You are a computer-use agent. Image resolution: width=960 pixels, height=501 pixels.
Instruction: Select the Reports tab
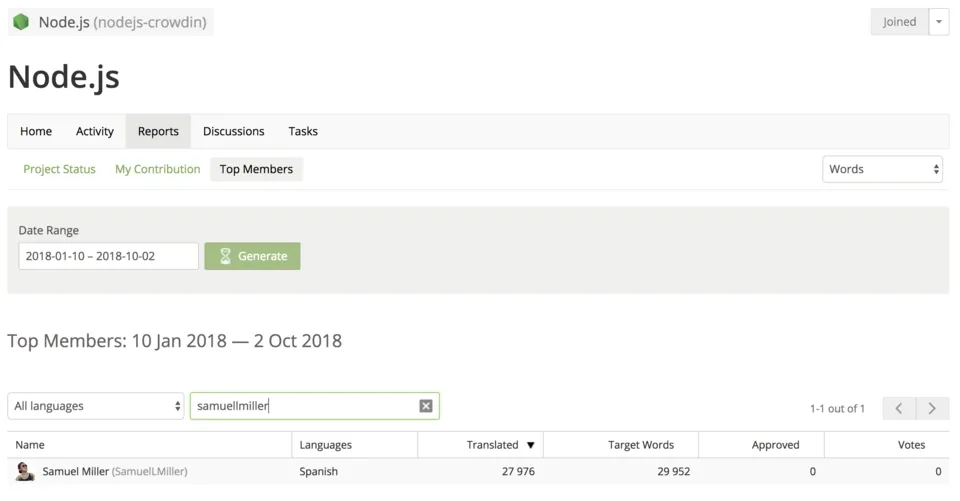tap(158, 131)
